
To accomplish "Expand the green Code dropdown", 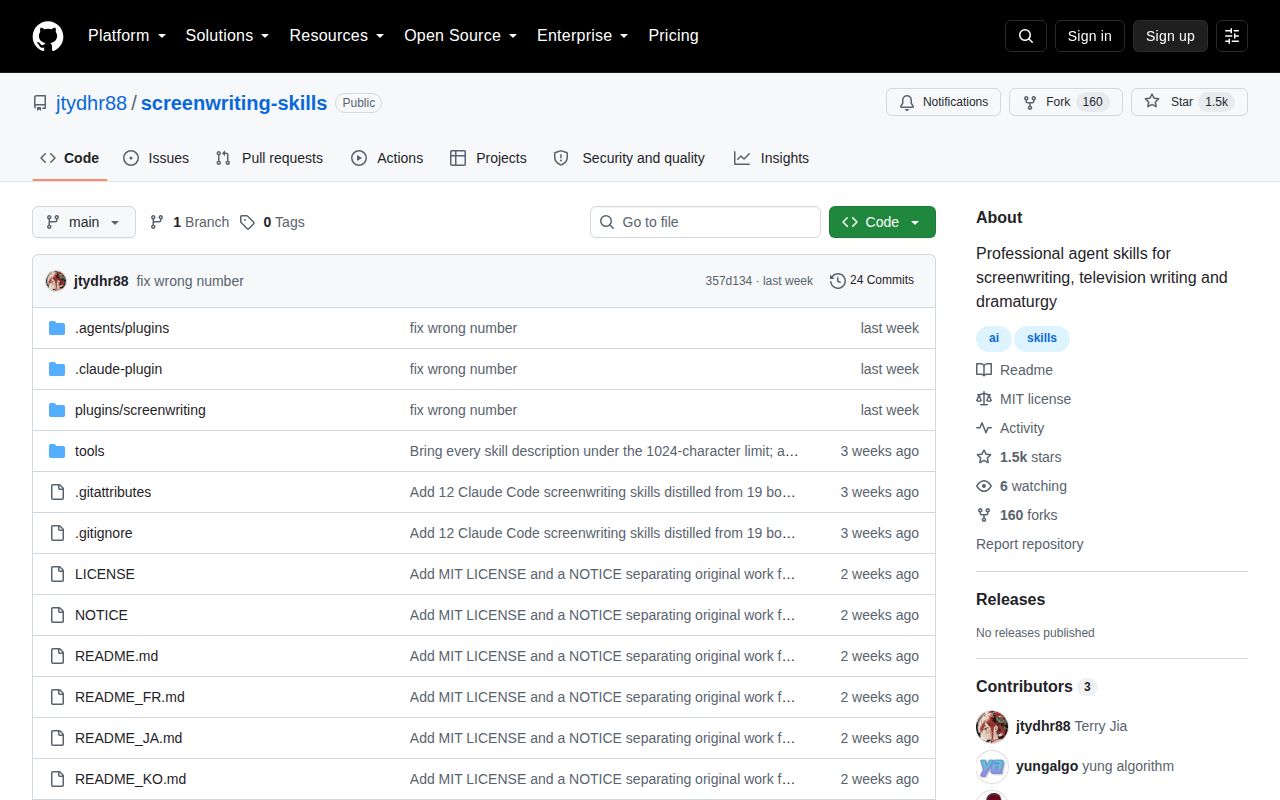I will coord(882,222).
